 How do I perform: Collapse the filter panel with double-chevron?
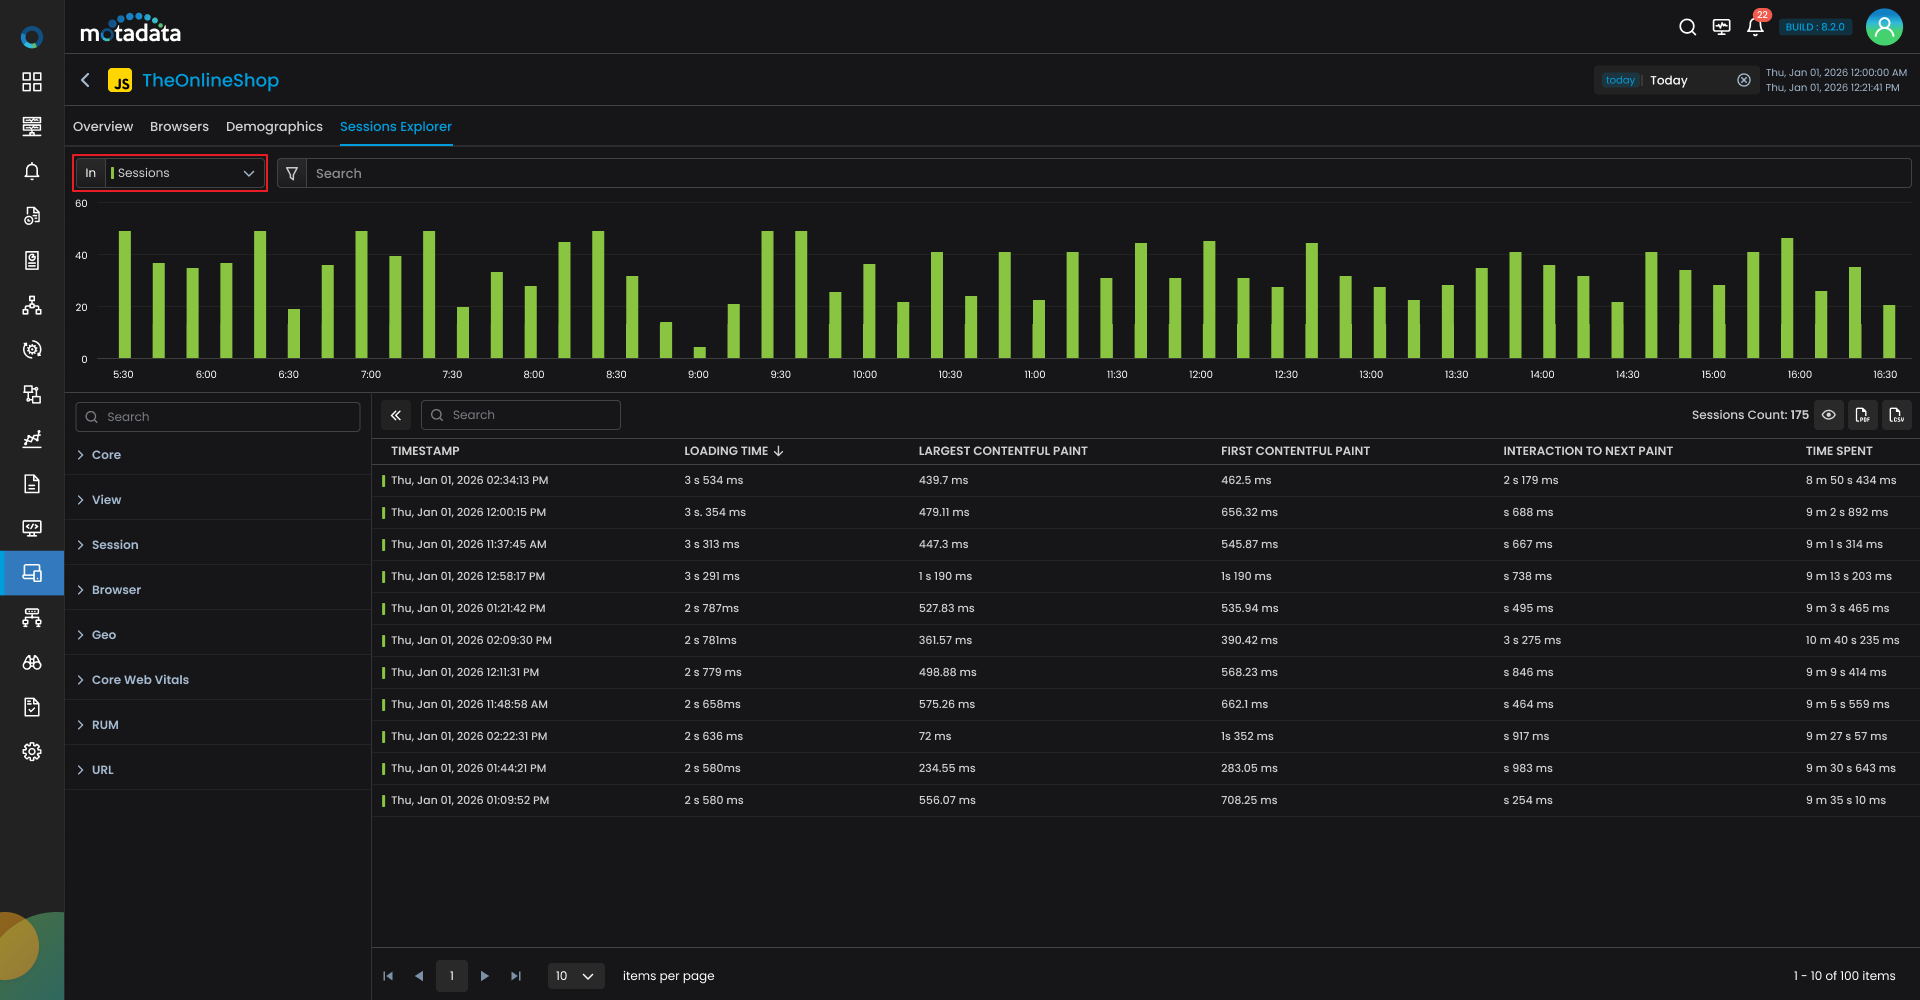(396, 415)
